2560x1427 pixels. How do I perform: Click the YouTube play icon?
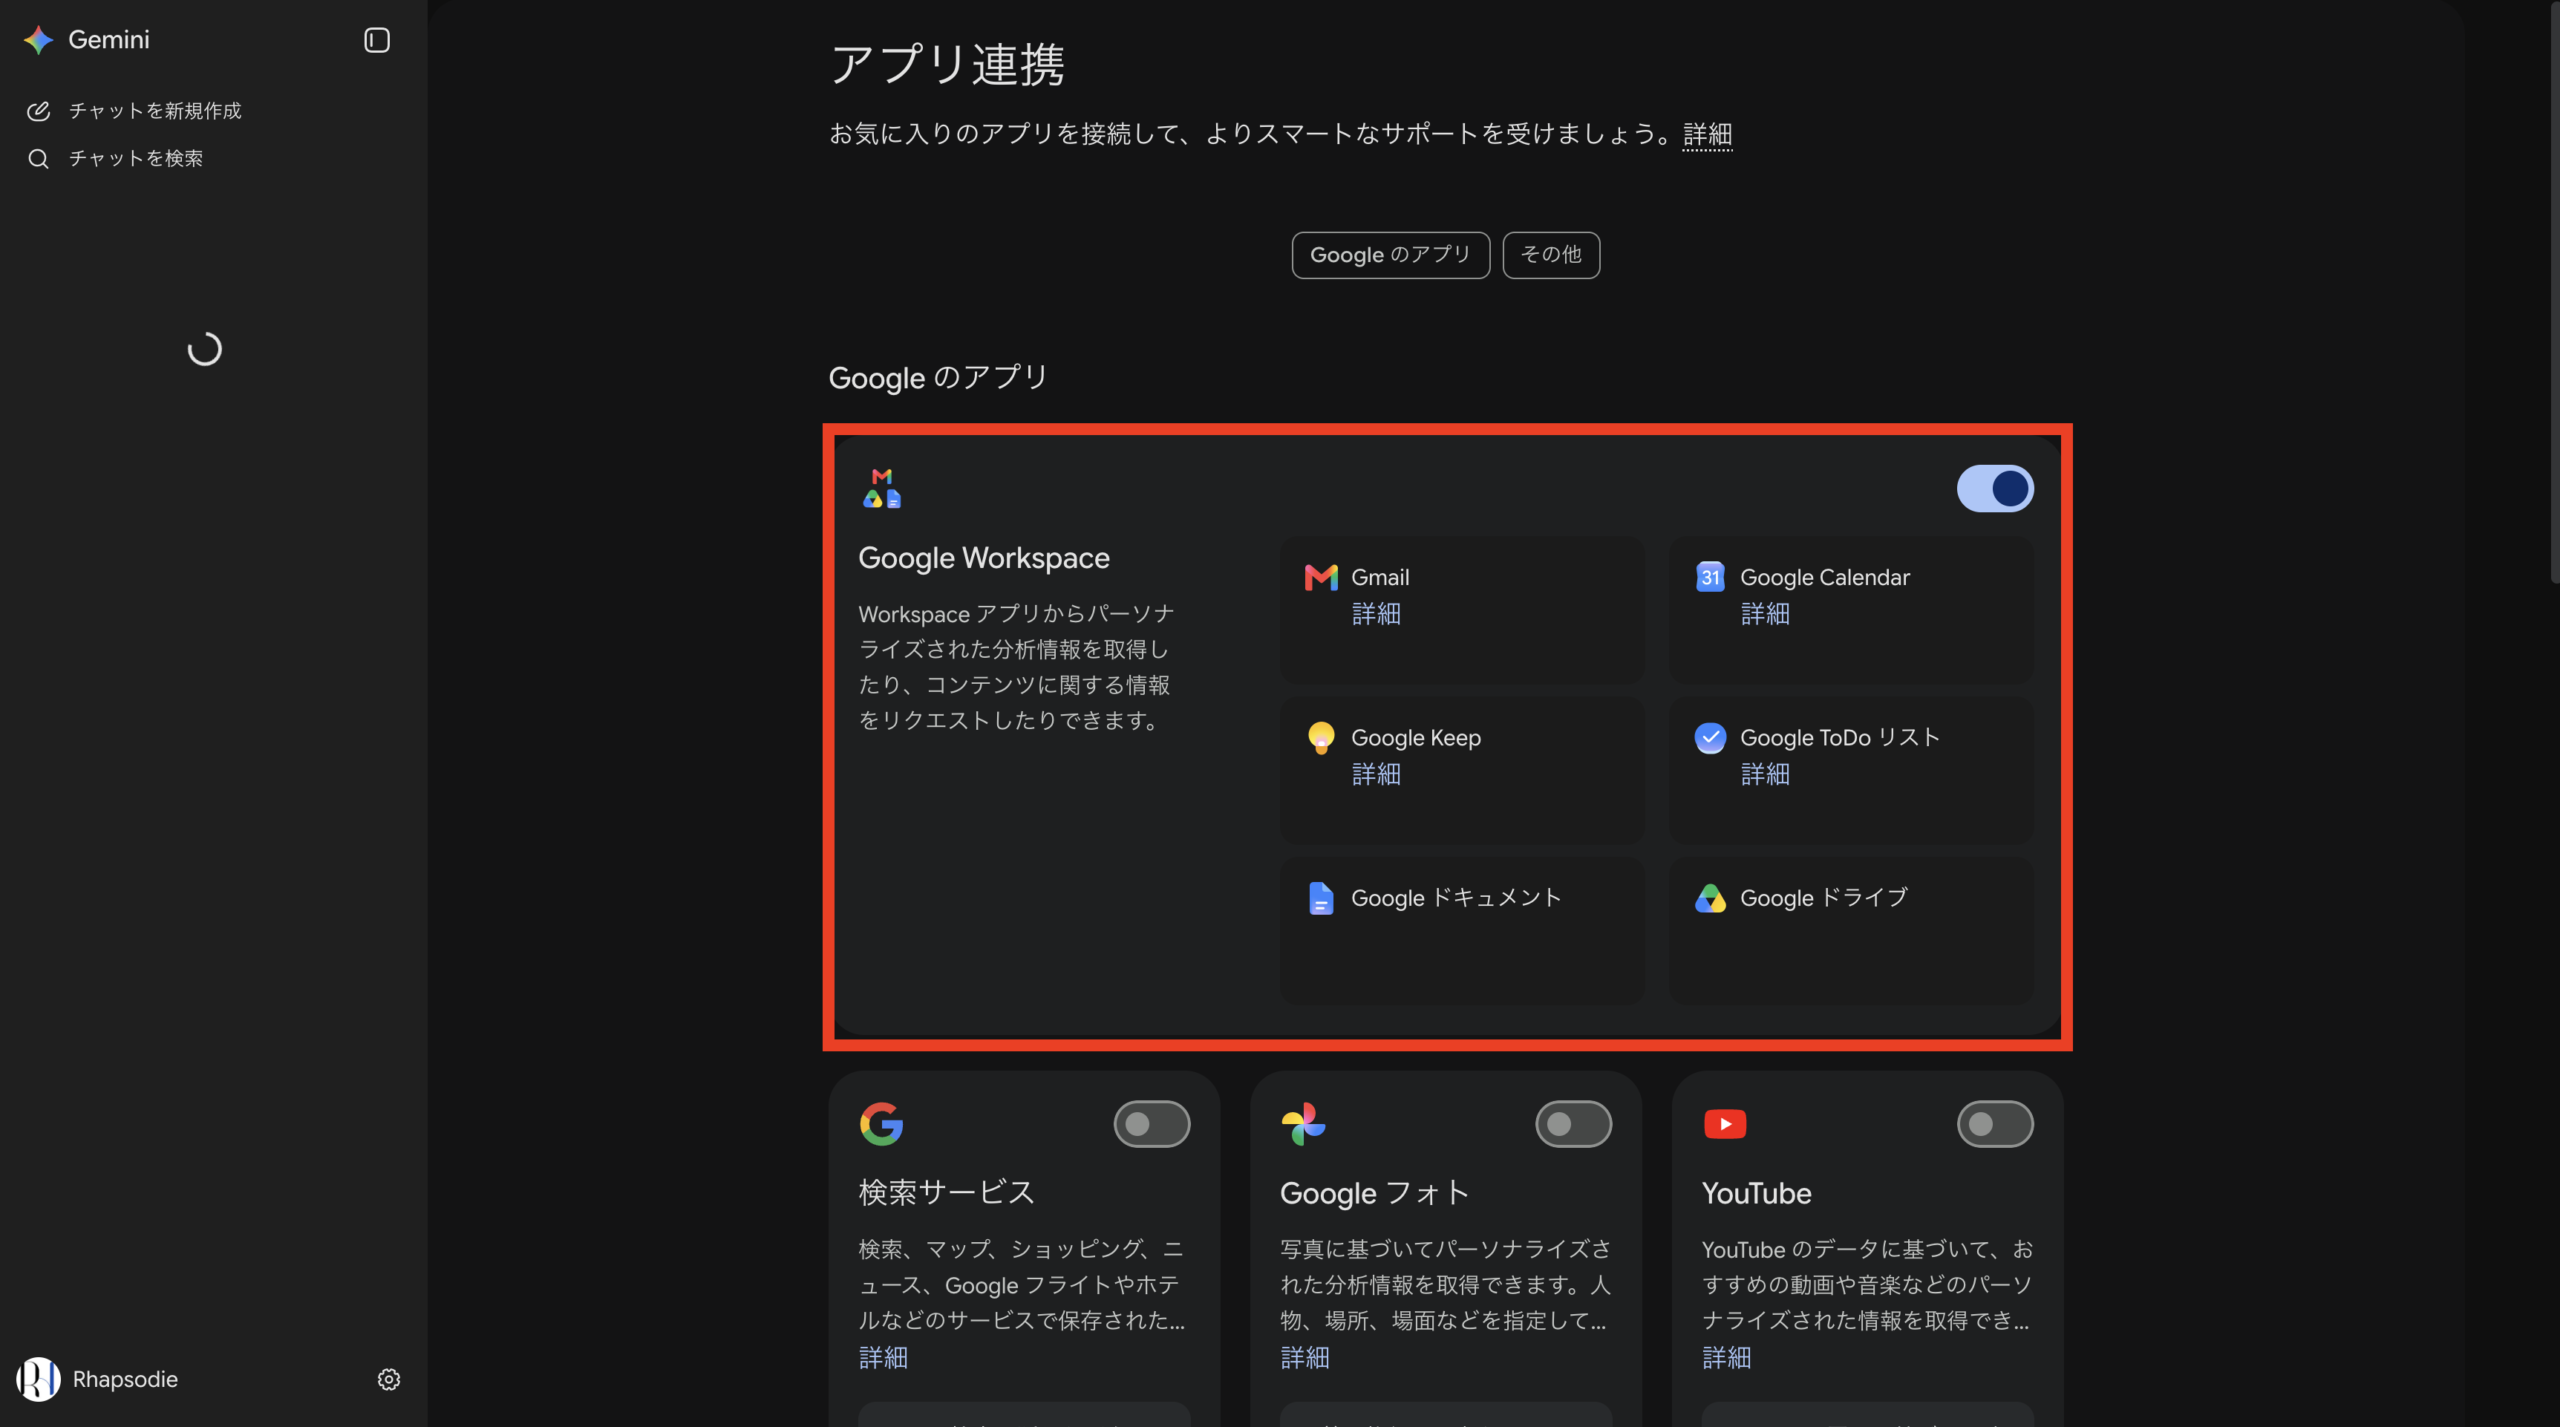click(x=1725, y=1124)
